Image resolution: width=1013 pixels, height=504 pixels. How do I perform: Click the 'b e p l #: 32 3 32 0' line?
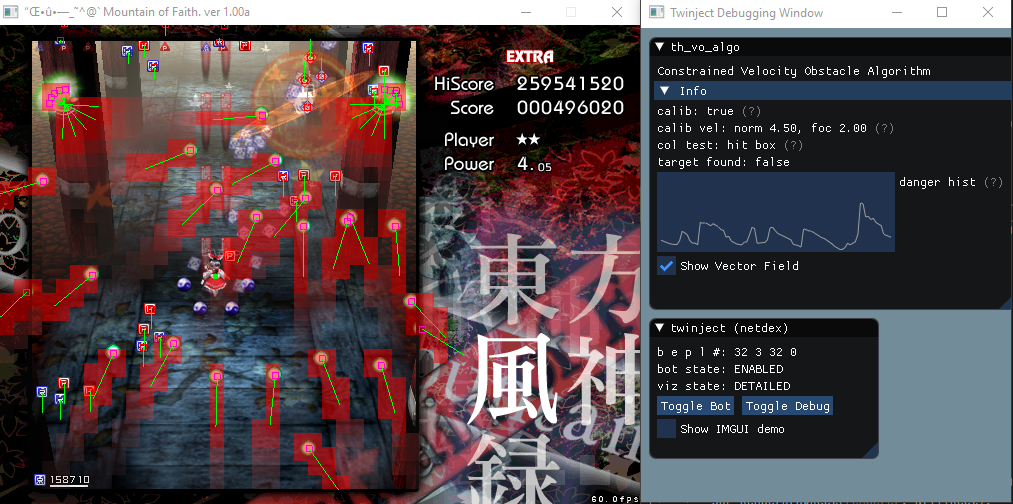(x=727, y=352)
